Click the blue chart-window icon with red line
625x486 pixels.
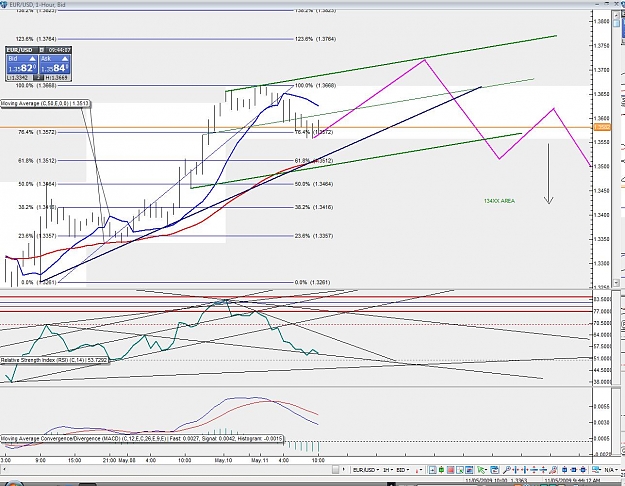point(469,470)
